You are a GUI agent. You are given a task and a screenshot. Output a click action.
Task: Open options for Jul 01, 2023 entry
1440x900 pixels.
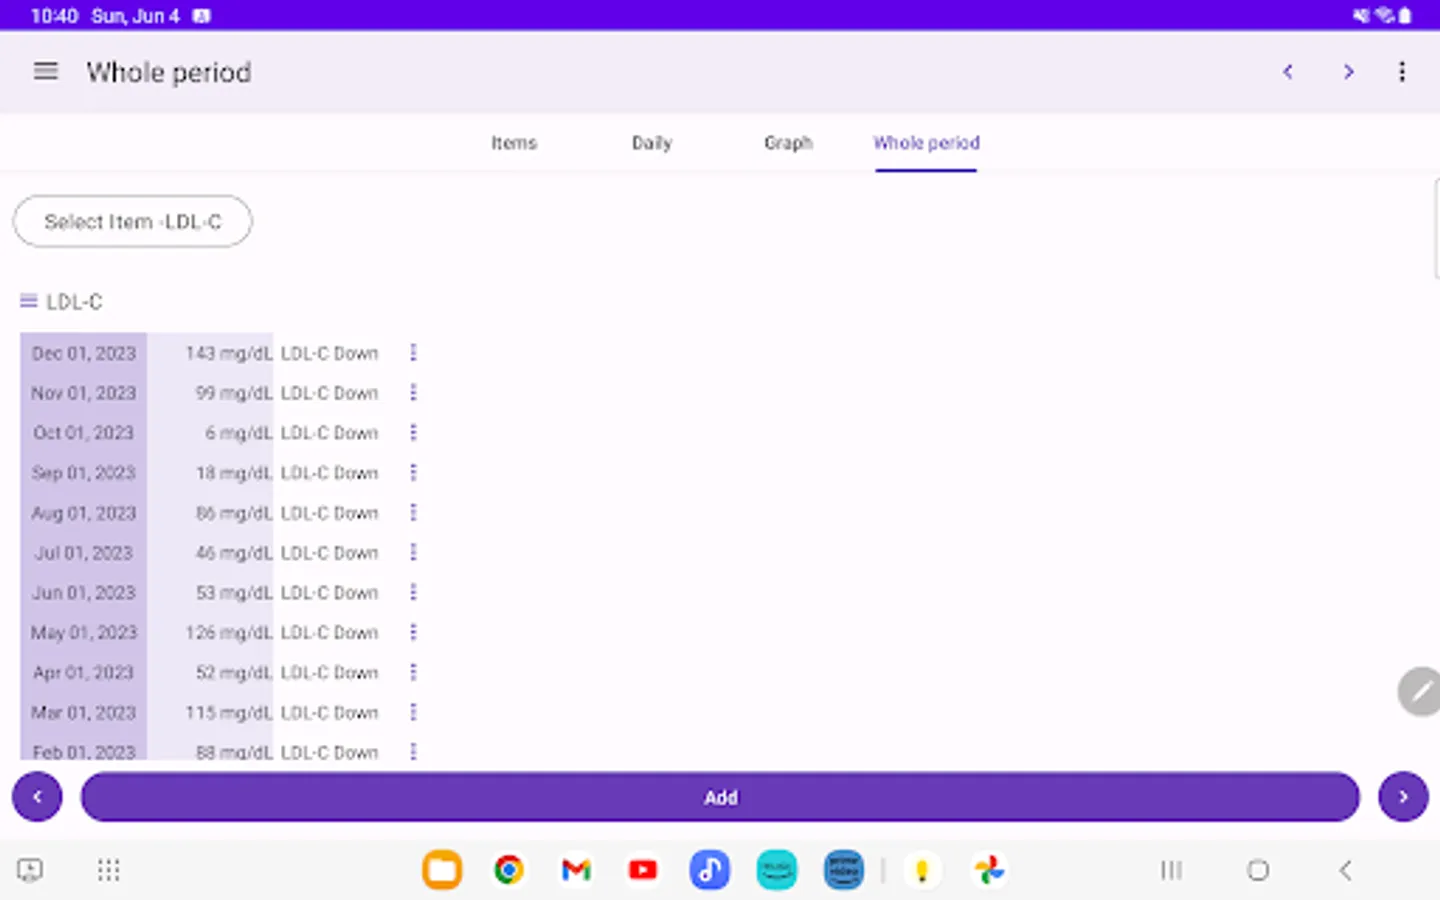(x=413, y=553)
